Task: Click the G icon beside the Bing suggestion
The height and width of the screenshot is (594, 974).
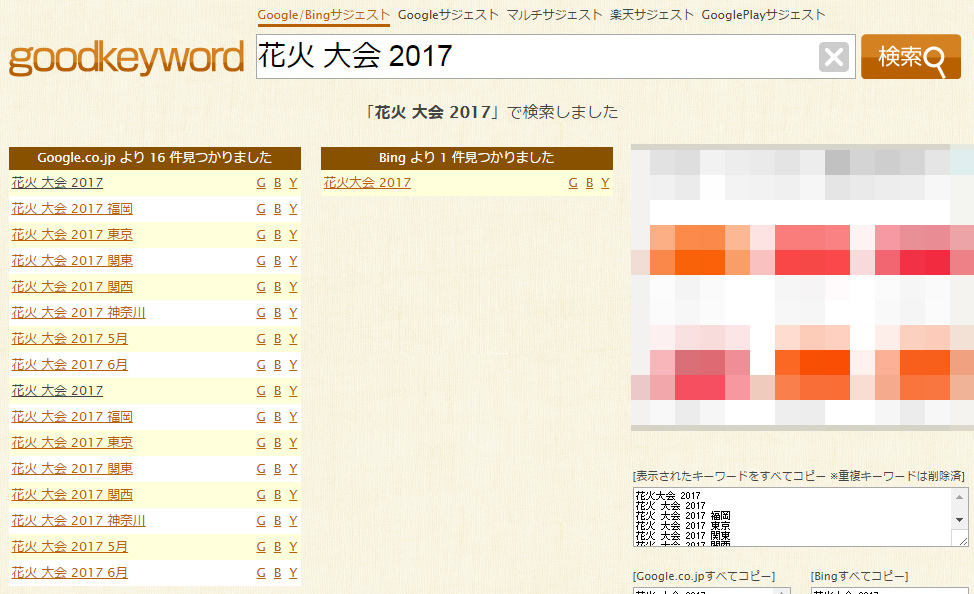Action: [573, 182]
